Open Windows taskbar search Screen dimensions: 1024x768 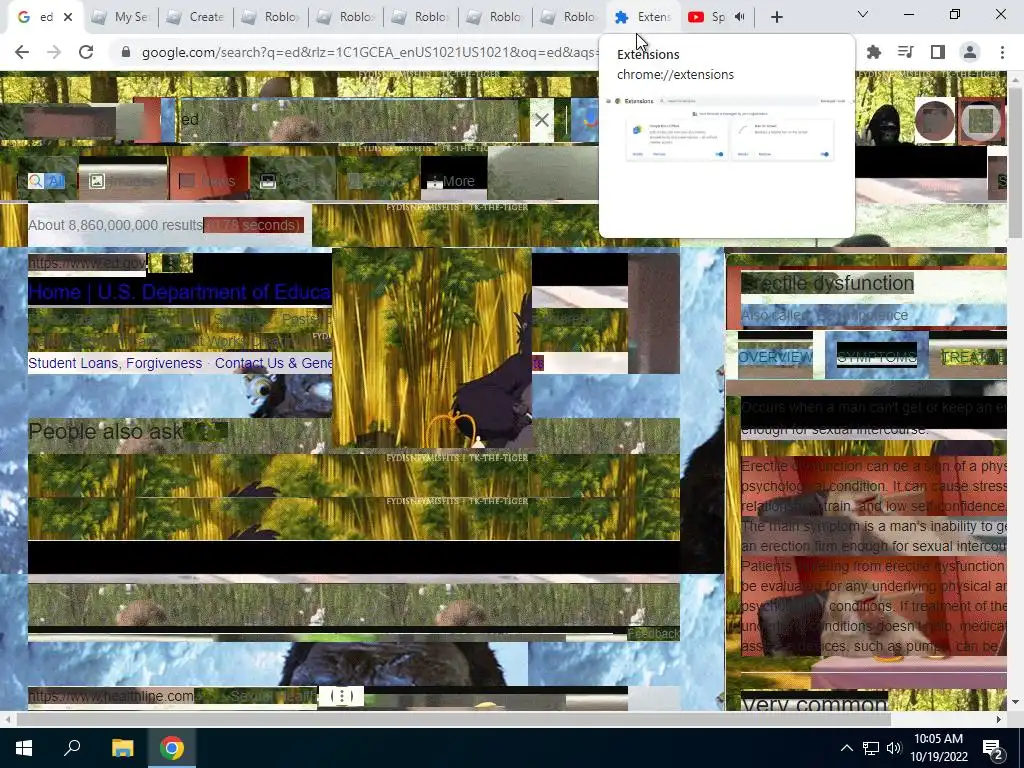click(x=72, y=748)
